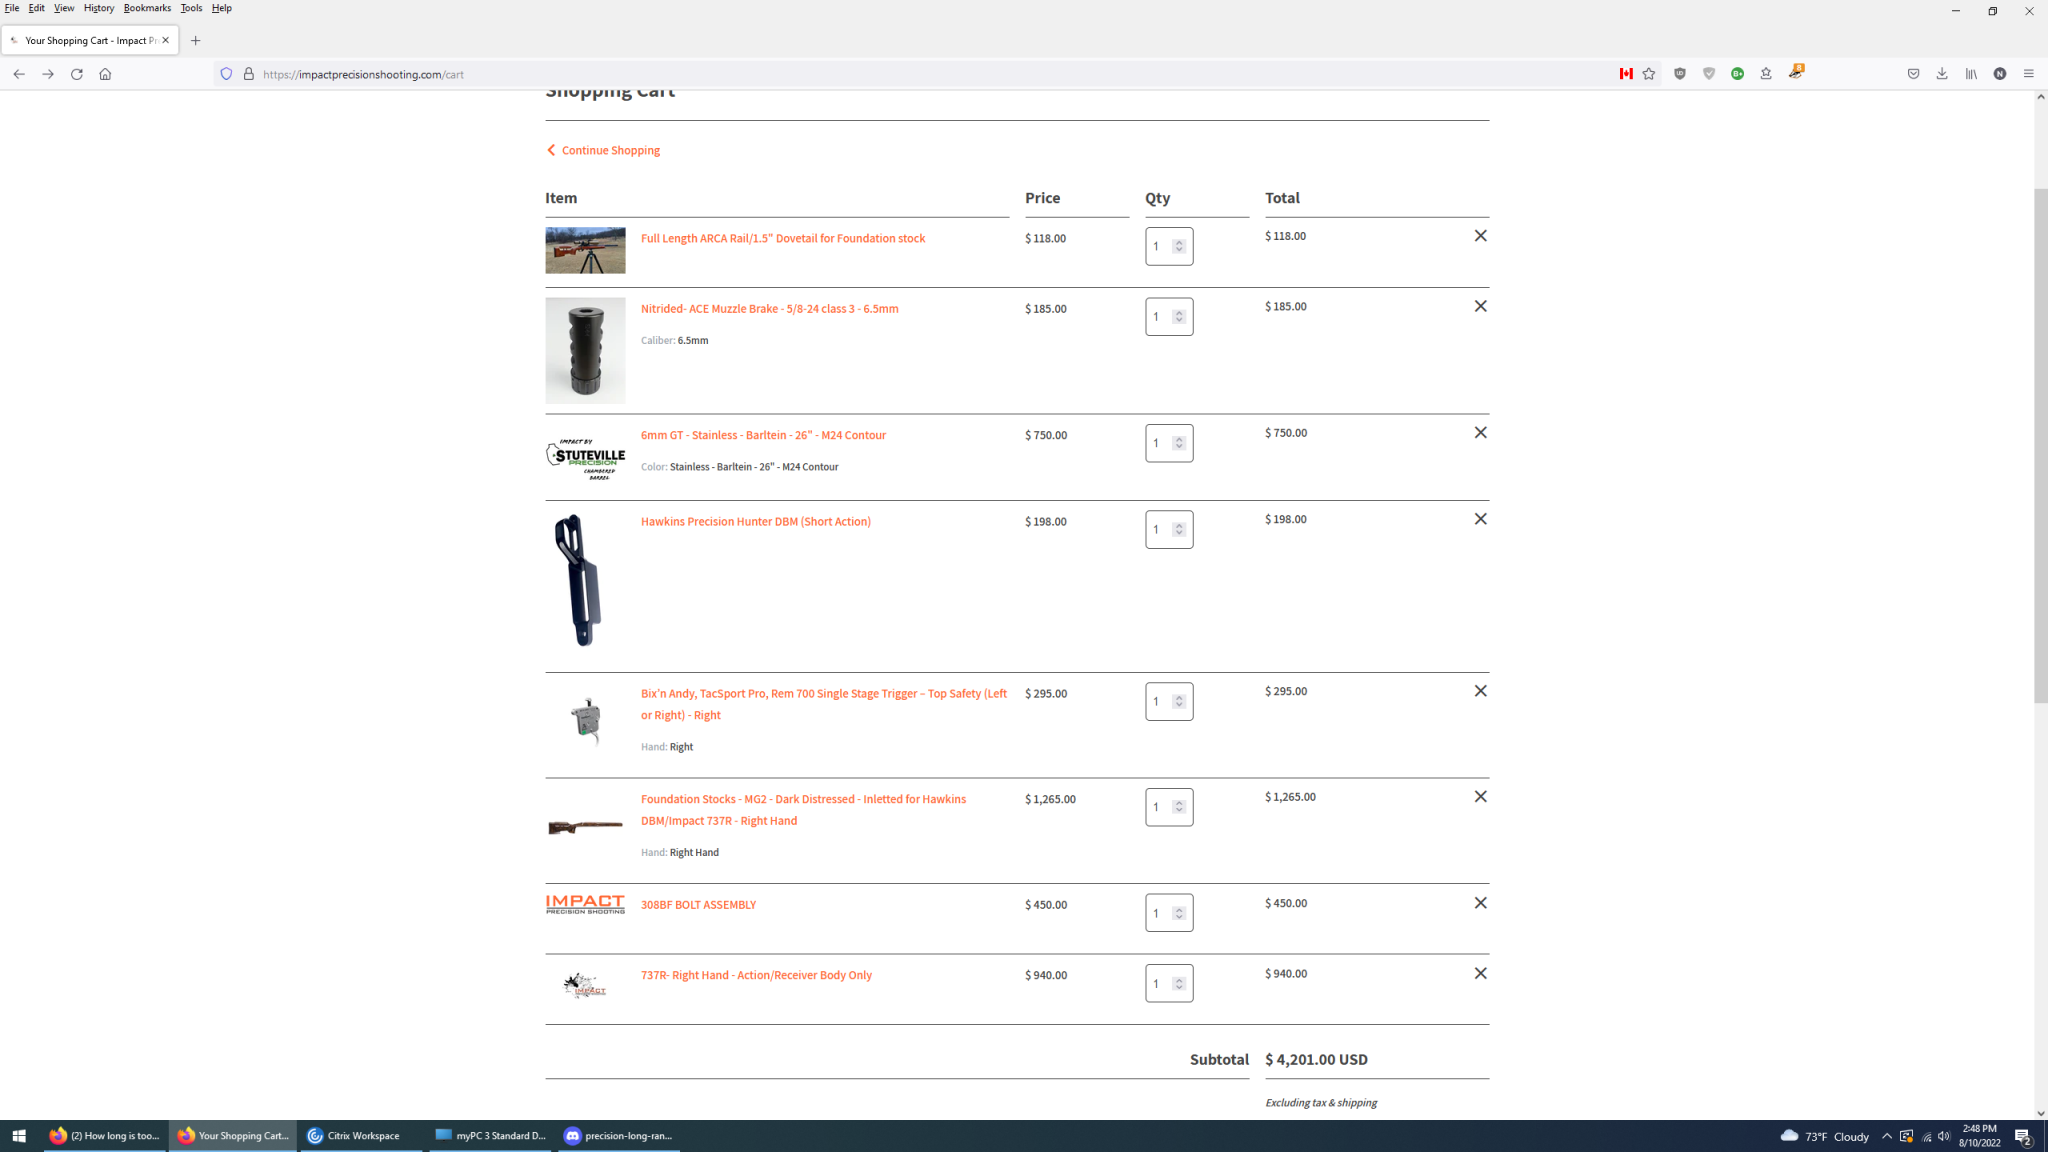Reload the shopping cart page
The height and width of the screenshot is (1152, 2048).
pos(76,74)
